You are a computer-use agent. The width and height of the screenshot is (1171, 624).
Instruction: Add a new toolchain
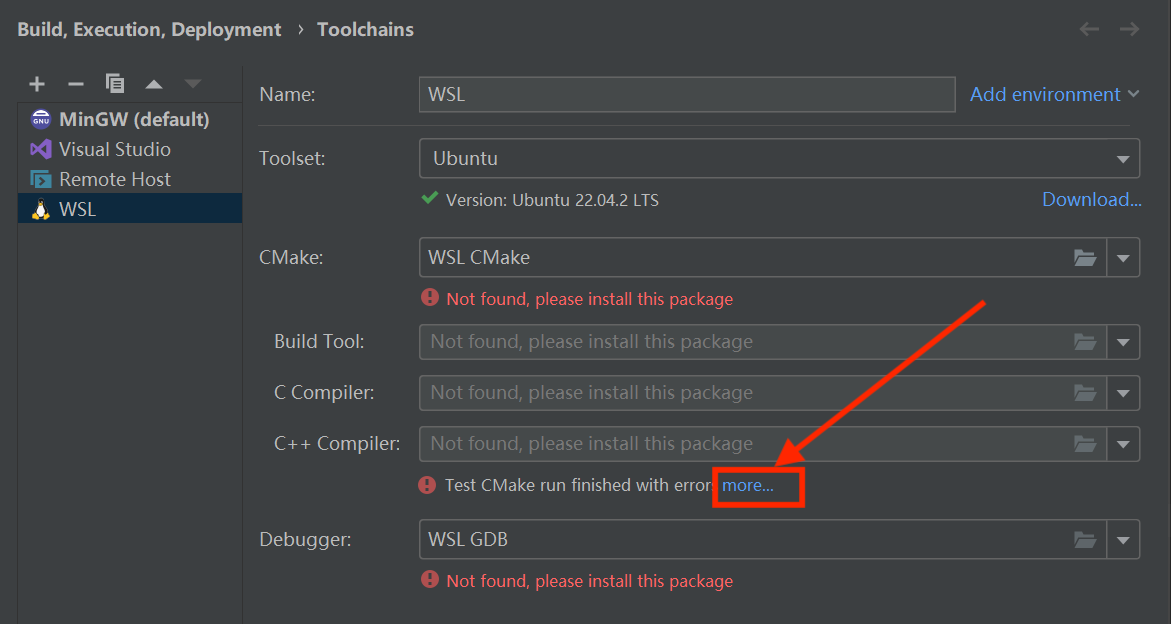click(36, 84)
